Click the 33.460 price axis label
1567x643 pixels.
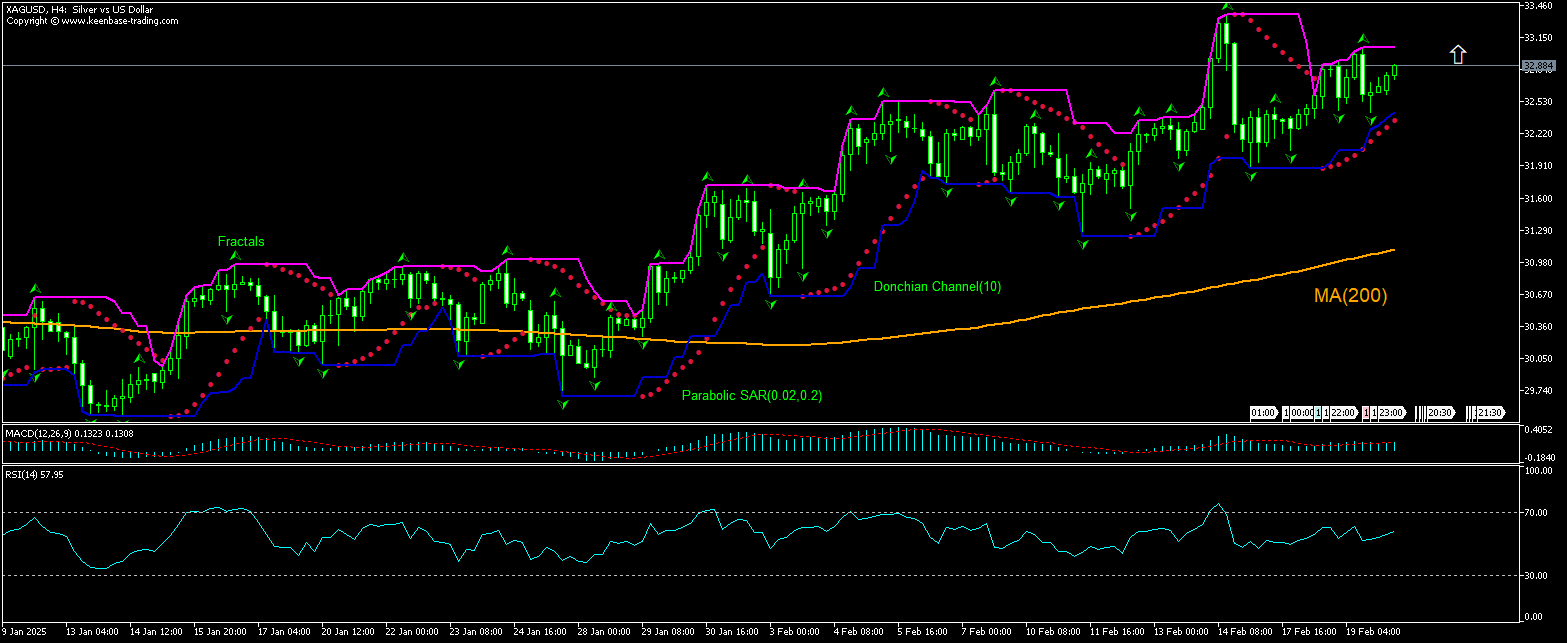pyautogui.click(x=1537, y=5)
